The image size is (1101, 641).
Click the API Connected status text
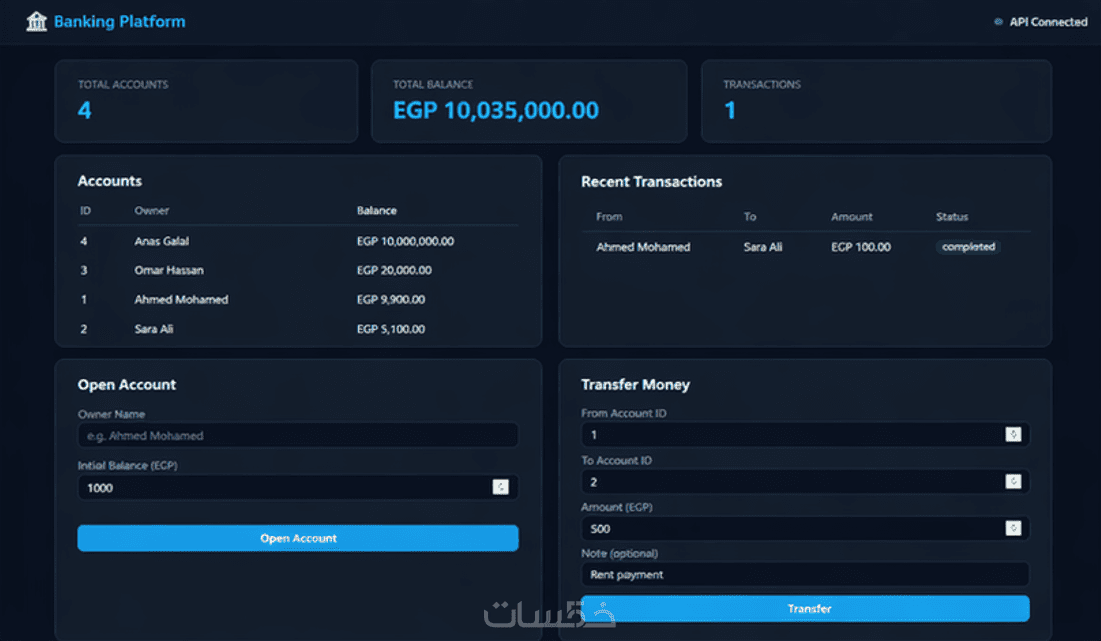pyautogui.click(x=1048, y=22)
